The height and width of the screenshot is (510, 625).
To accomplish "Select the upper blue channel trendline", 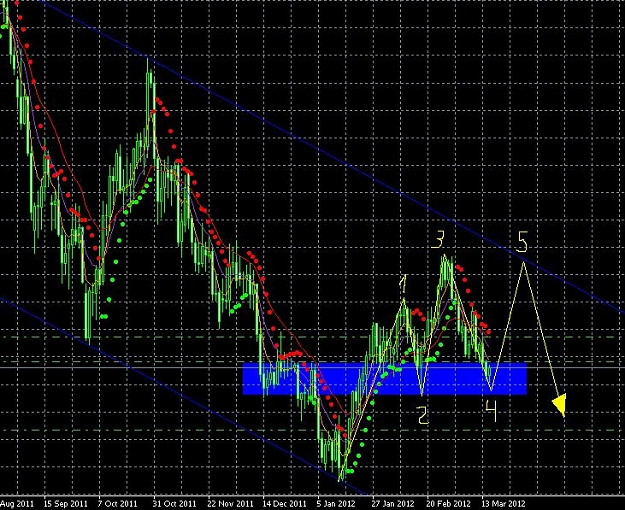I will click(x=333, y=157).
